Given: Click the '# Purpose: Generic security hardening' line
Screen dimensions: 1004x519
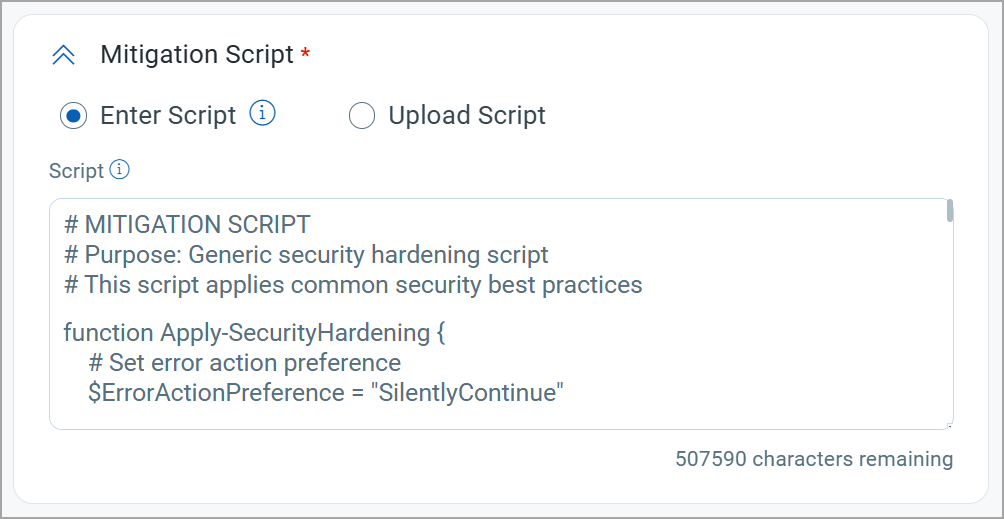Looking at the screenshot, I should [x=306, y=255].
